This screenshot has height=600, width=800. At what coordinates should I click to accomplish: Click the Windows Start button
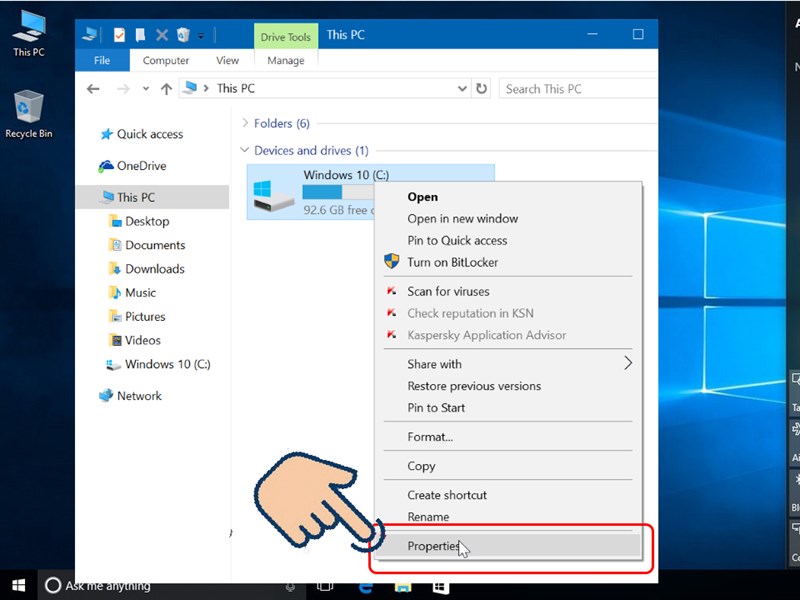(x=18, y=585)
